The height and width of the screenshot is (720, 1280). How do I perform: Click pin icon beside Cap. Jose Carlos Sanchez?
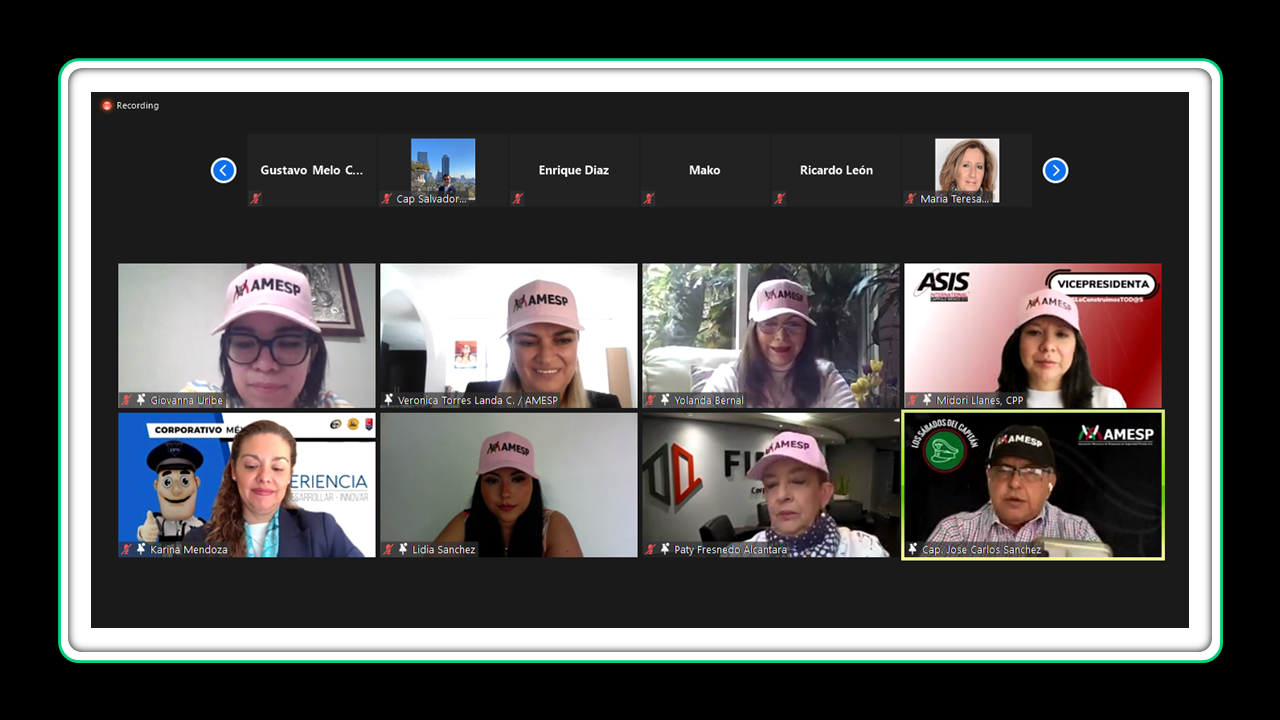[913, 549]
